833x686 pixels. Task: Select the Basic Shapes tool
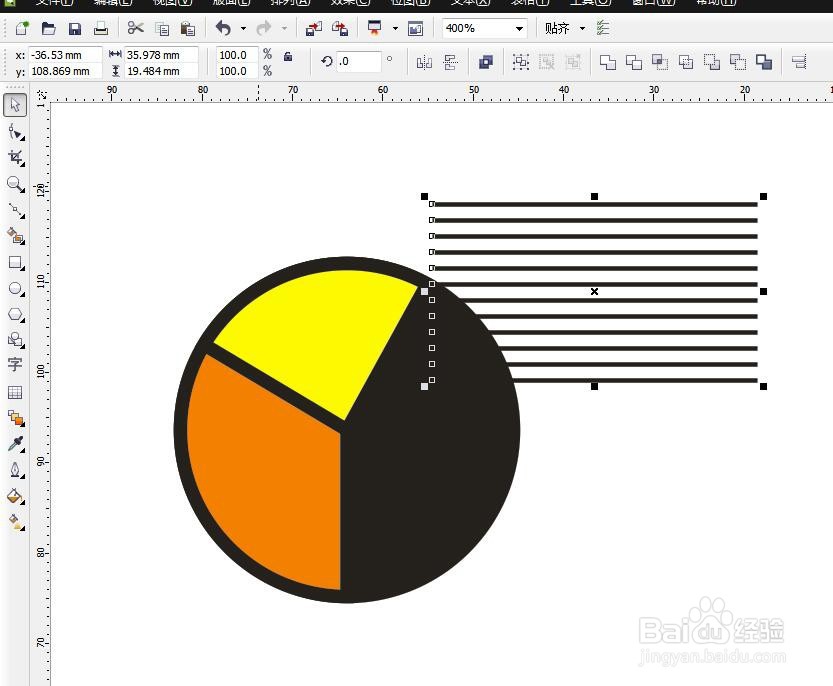[15, 340]
